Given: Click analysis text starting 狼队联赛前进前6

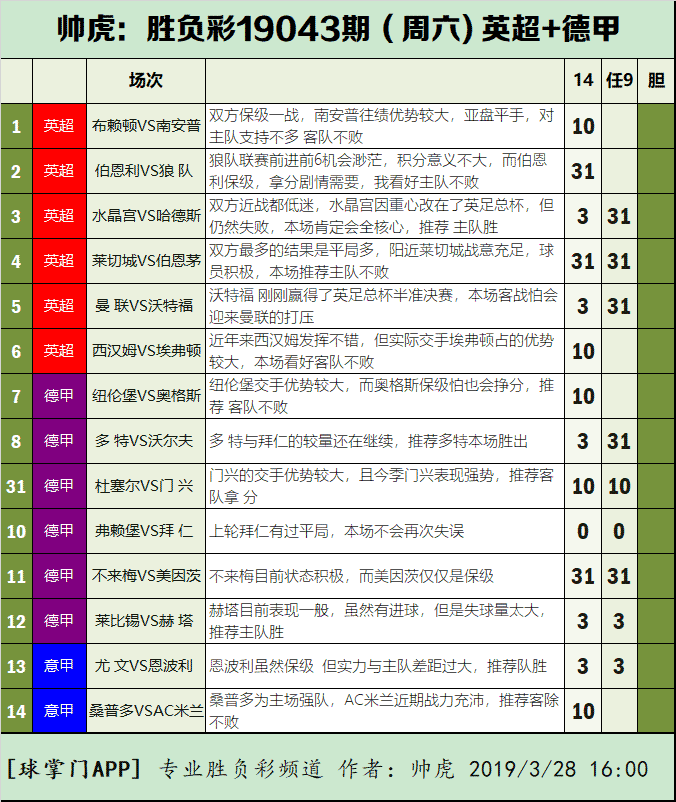Looking at the screenshot, I should point(378,171).
